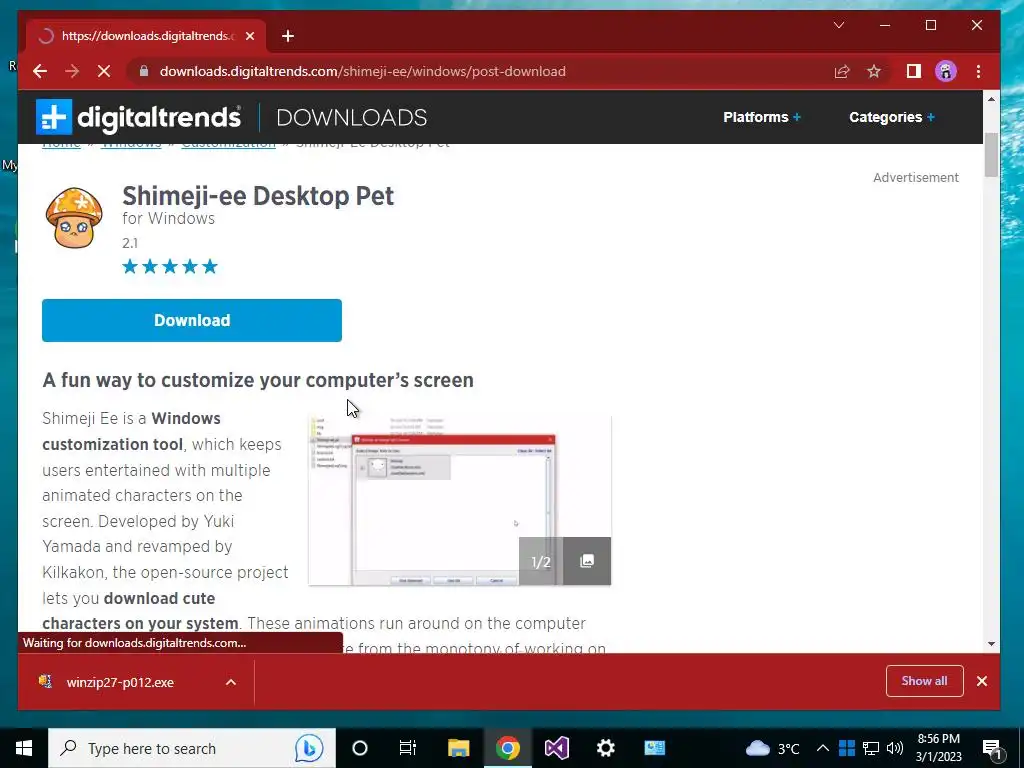Stop the page from loading

point(104,71)
